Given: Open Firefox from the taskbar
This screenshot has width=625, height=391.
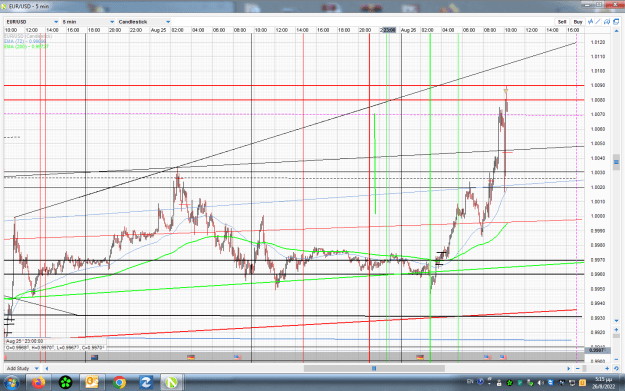Looking at the screenshot, I should (39, 383).
